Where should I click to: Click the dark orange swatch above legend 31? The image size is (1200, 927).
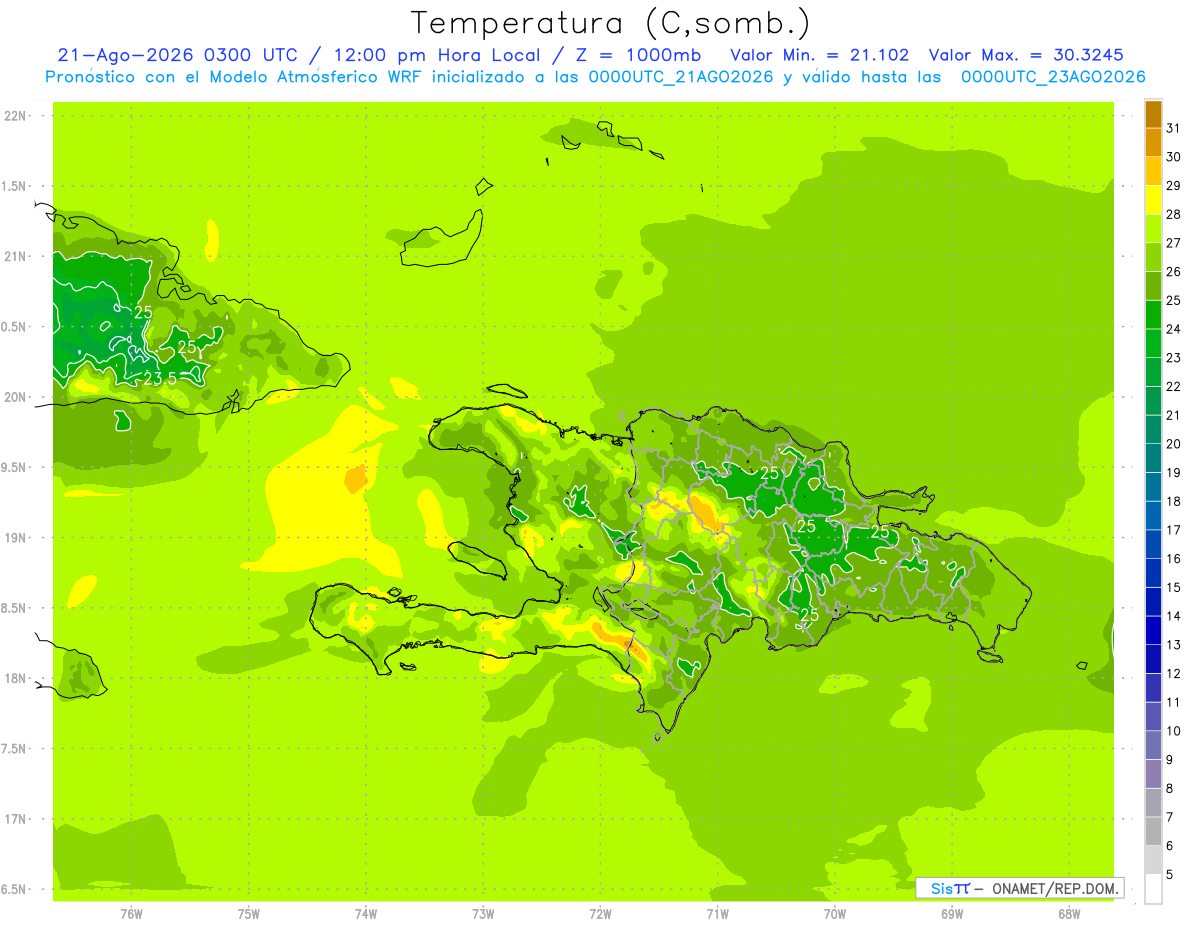(1153, 114)
